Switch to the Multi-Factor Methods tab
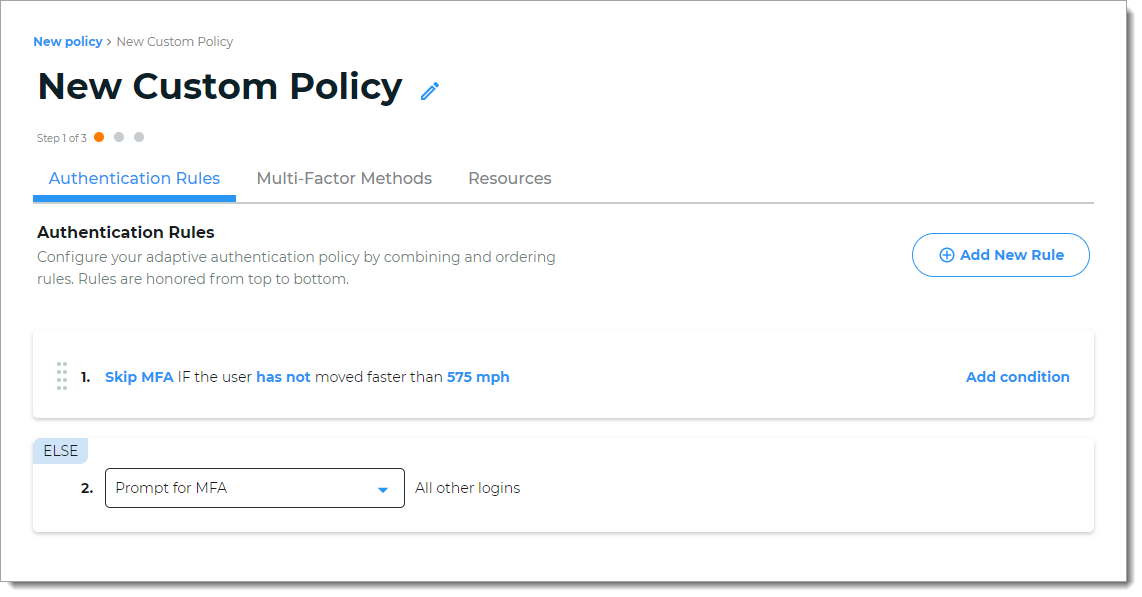1142x597 pixels. (x=344, y=178)
